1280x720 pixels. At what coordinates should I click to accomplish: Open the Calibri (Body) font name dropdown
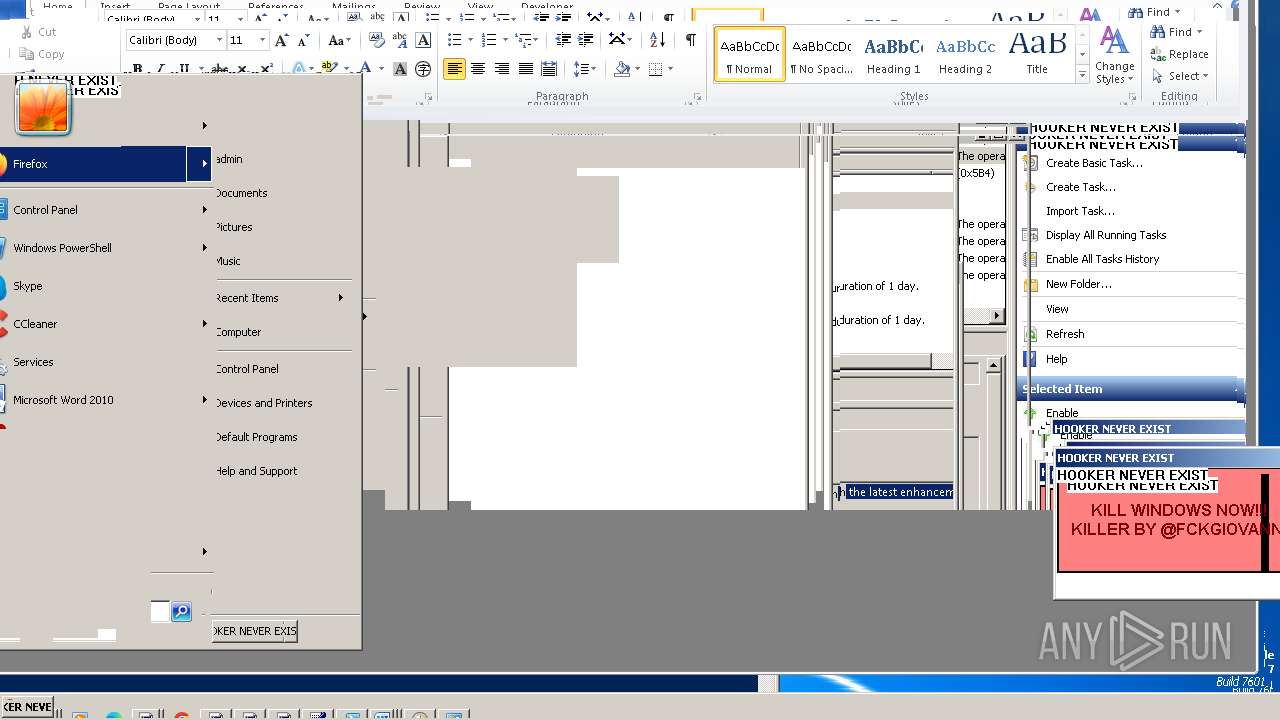(220, 40)
